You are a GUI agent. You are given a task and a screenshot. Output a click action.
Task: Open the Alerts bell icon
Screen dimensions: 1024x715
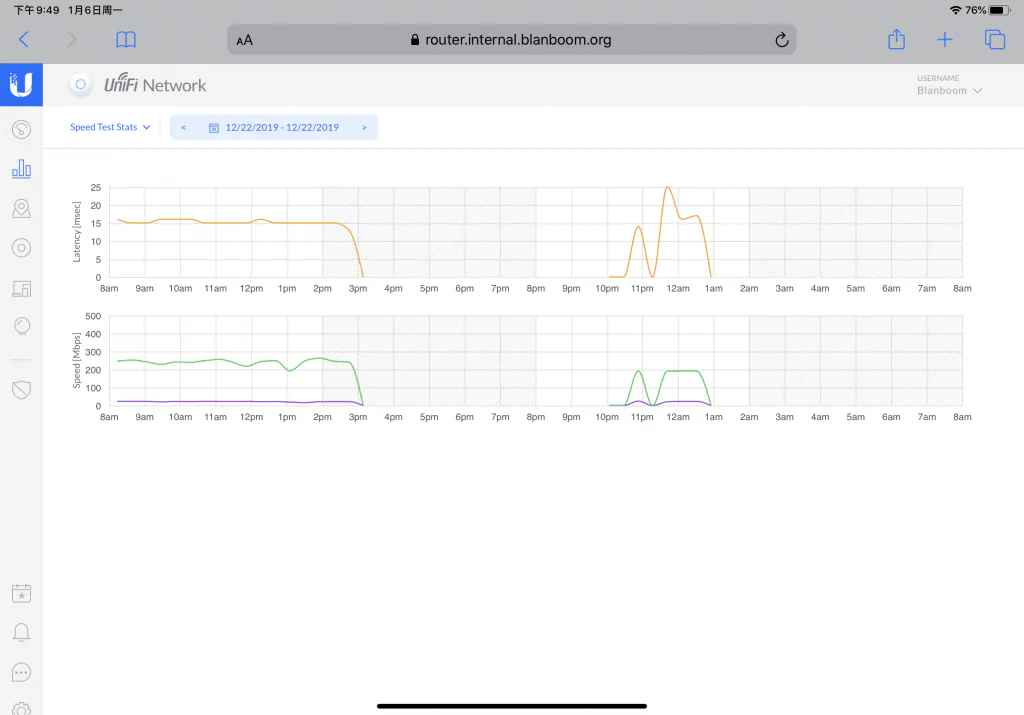pyautogui.click(x=22, y=632)
